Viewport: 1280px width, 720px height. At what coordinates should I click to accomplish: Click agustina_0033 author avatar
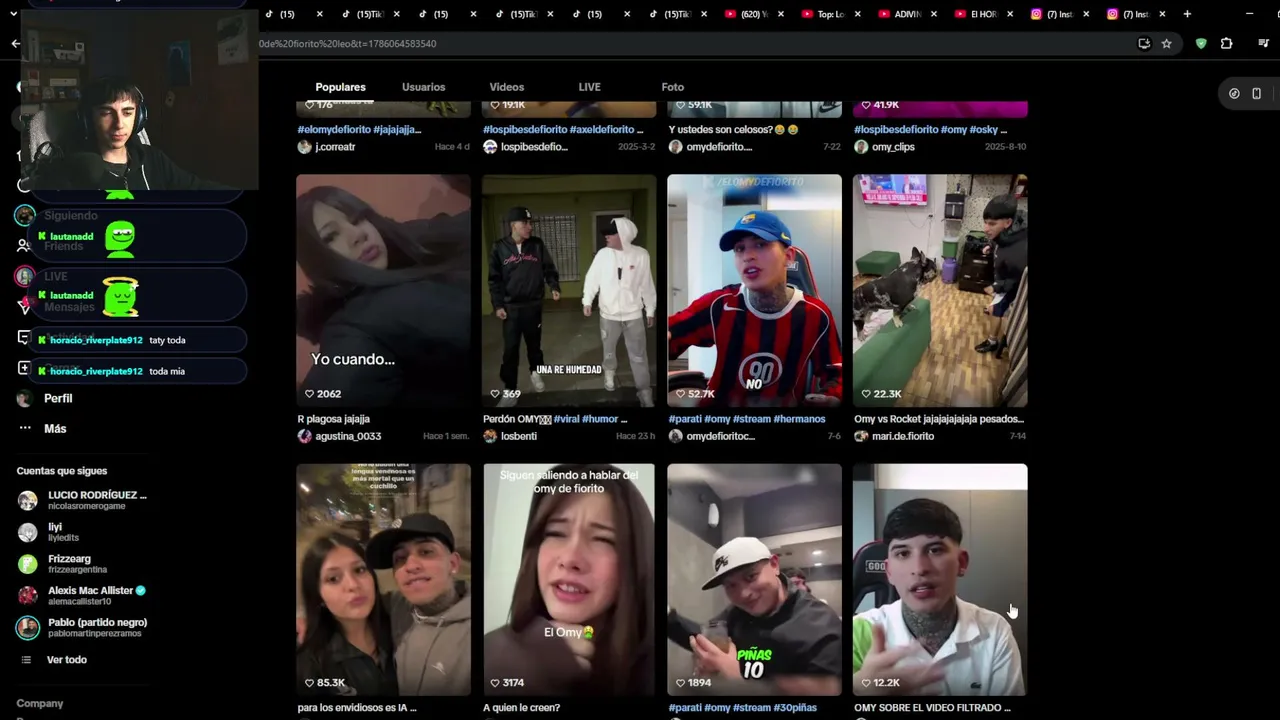tap(304, 436)
